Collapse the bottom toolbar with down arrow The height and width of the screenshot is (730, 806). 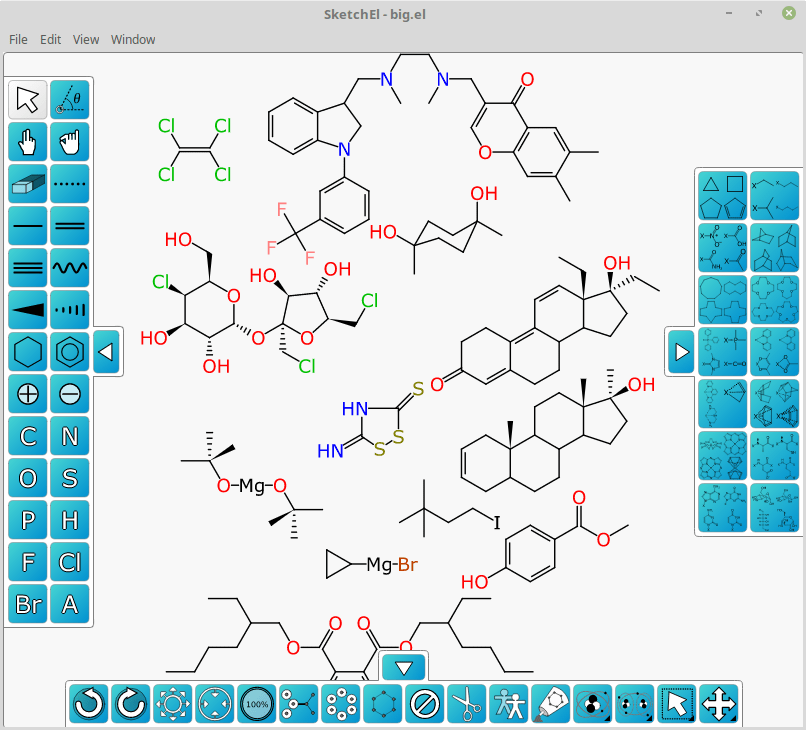coord(404,667)
